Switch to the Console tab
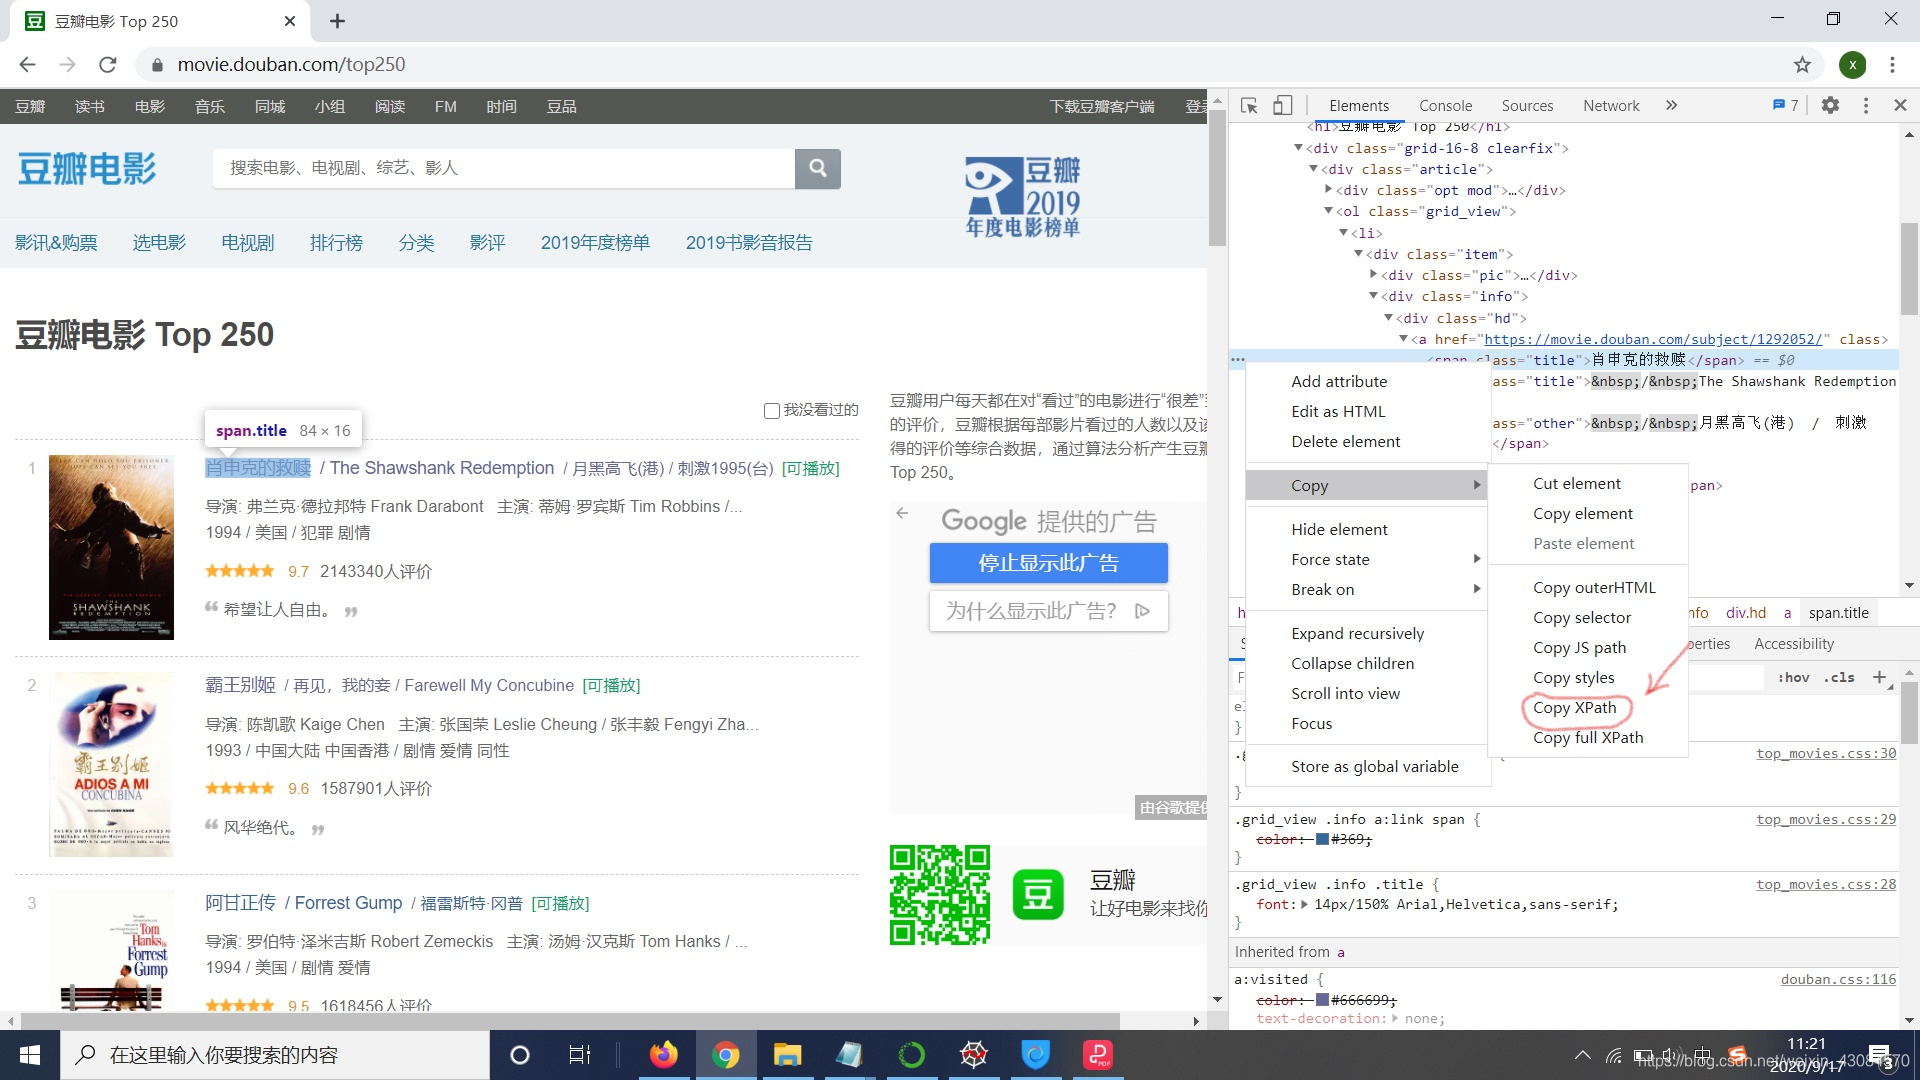The width and height of the screenshot is (1920, 1080). point(1445,105)
